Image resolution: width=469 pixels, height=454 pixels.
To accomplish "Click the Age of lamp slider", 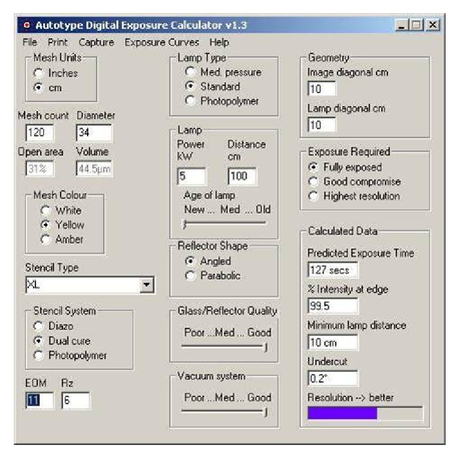I will (x=224, y=223).
